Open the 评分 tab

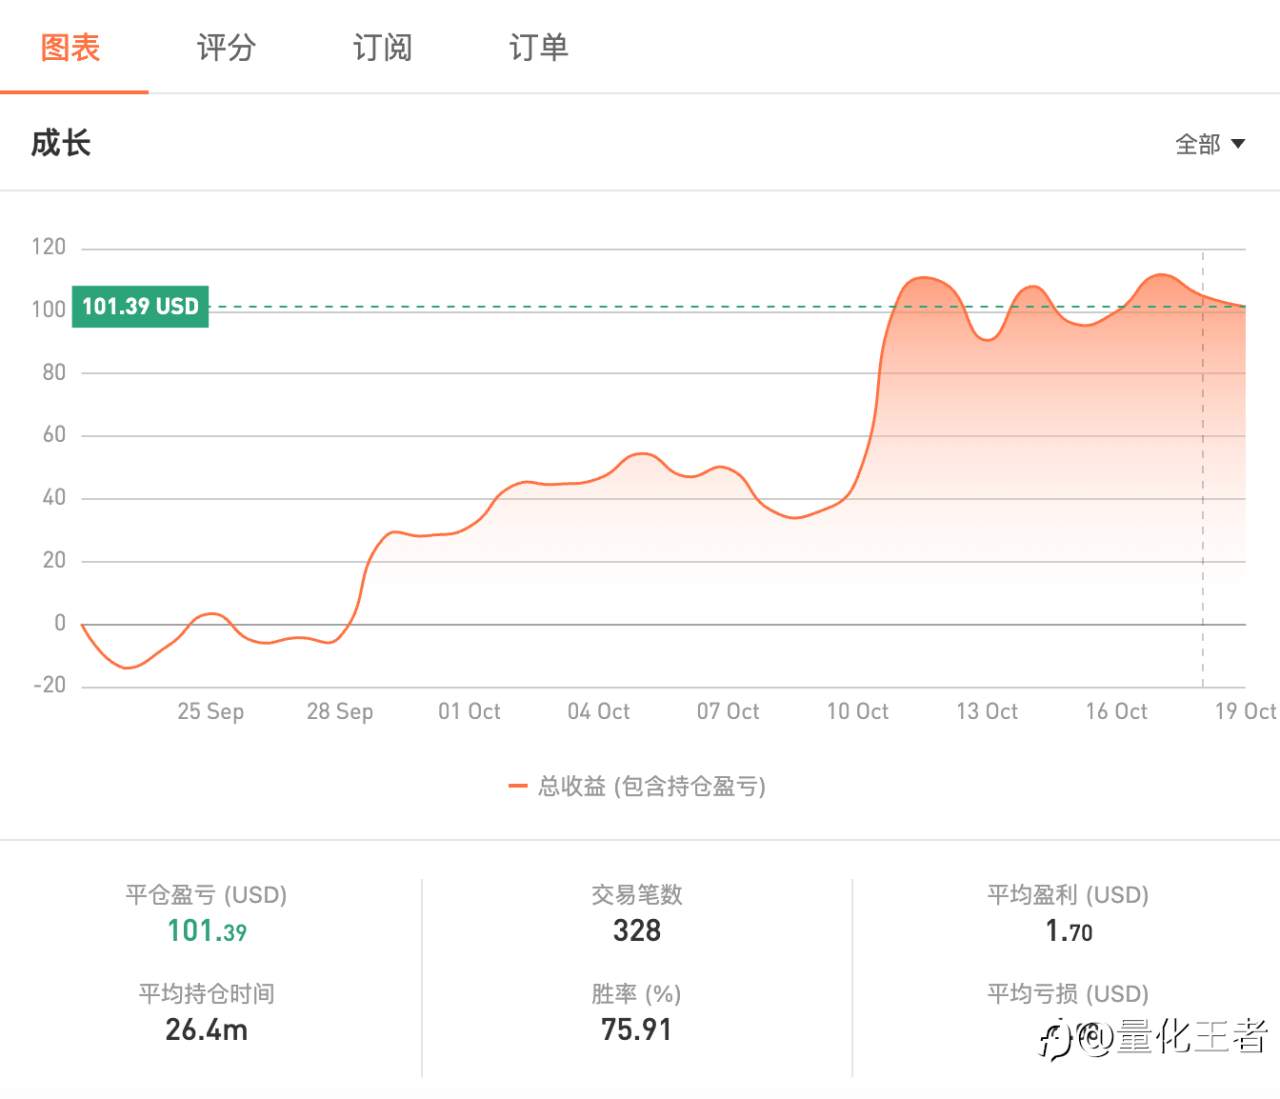226,47
